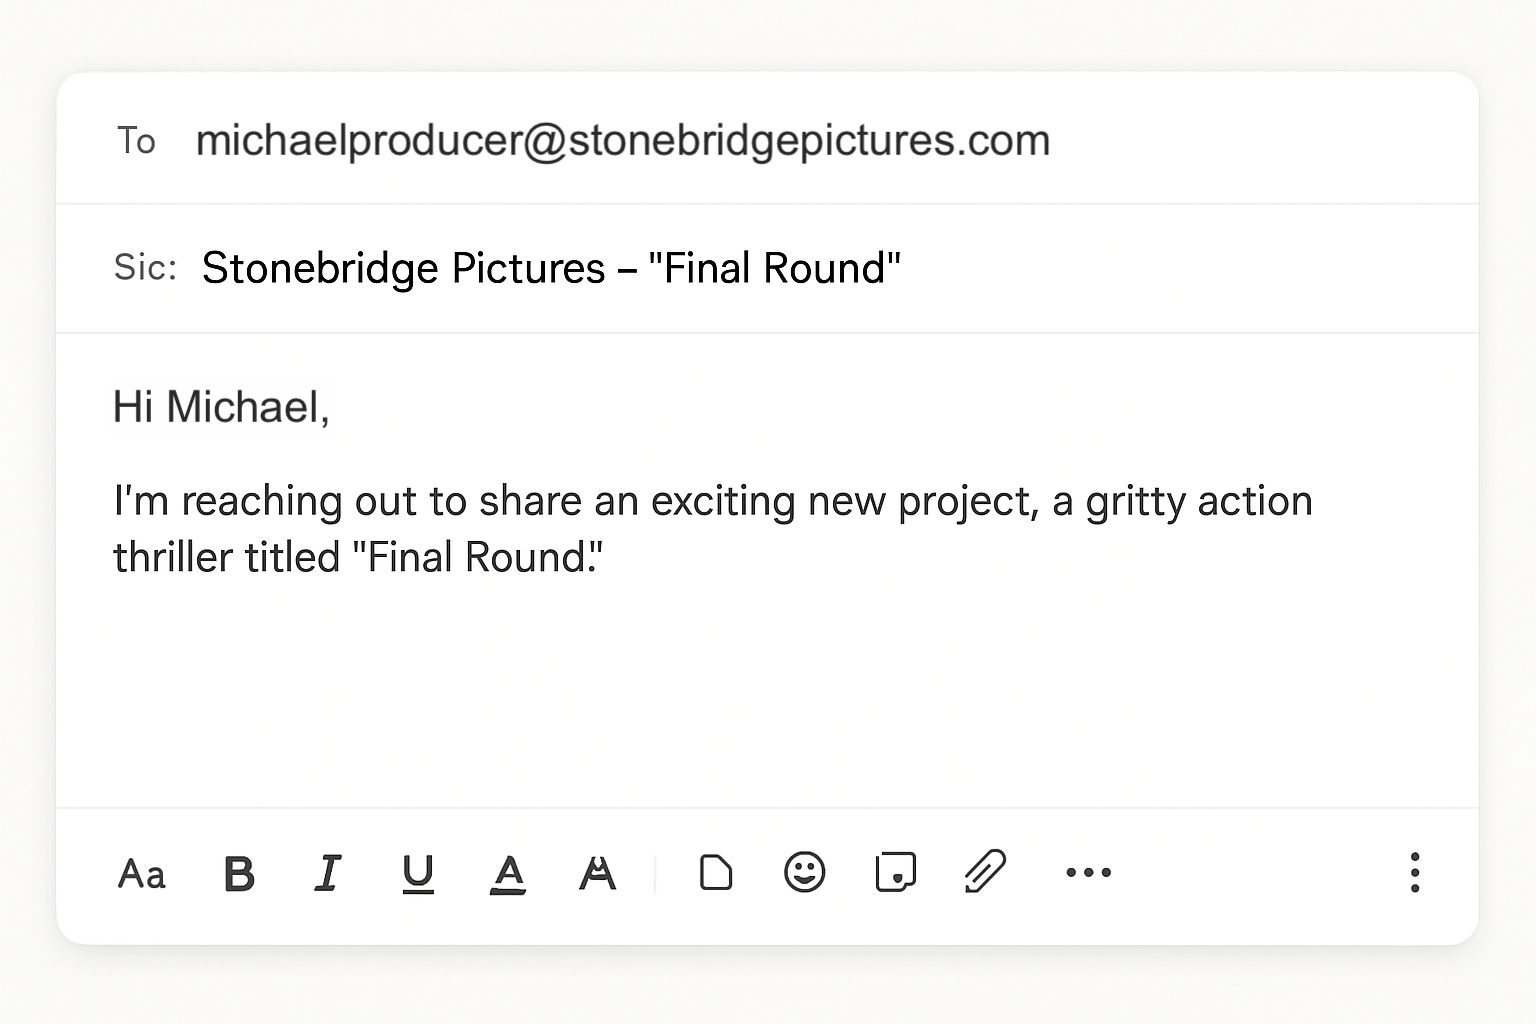Attach a file using the paperclip icon
1536x1024 pixels.
985,871
